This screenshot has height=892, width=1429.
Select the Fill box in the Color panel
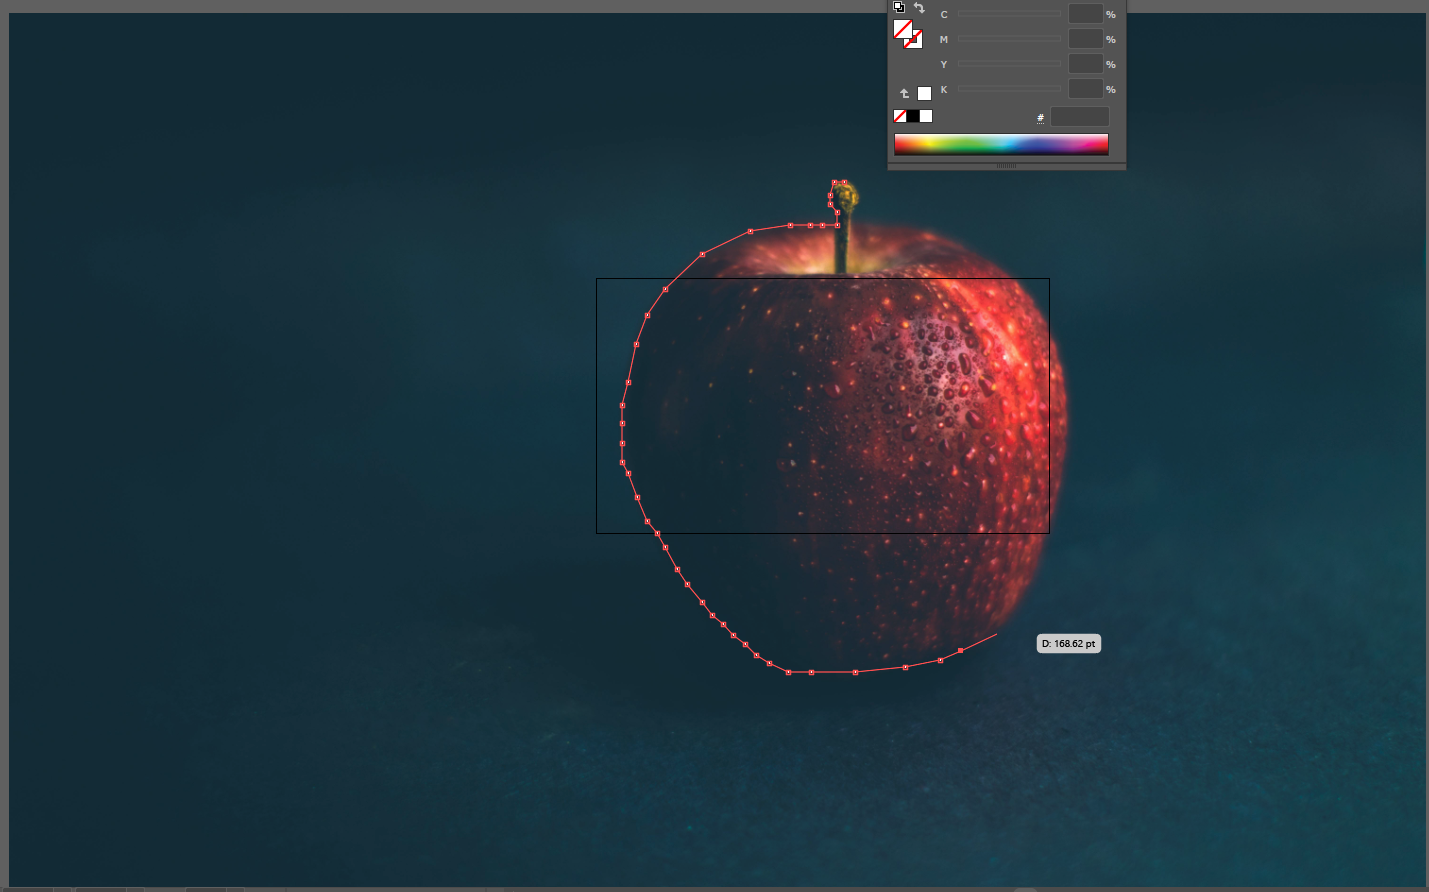903,29
